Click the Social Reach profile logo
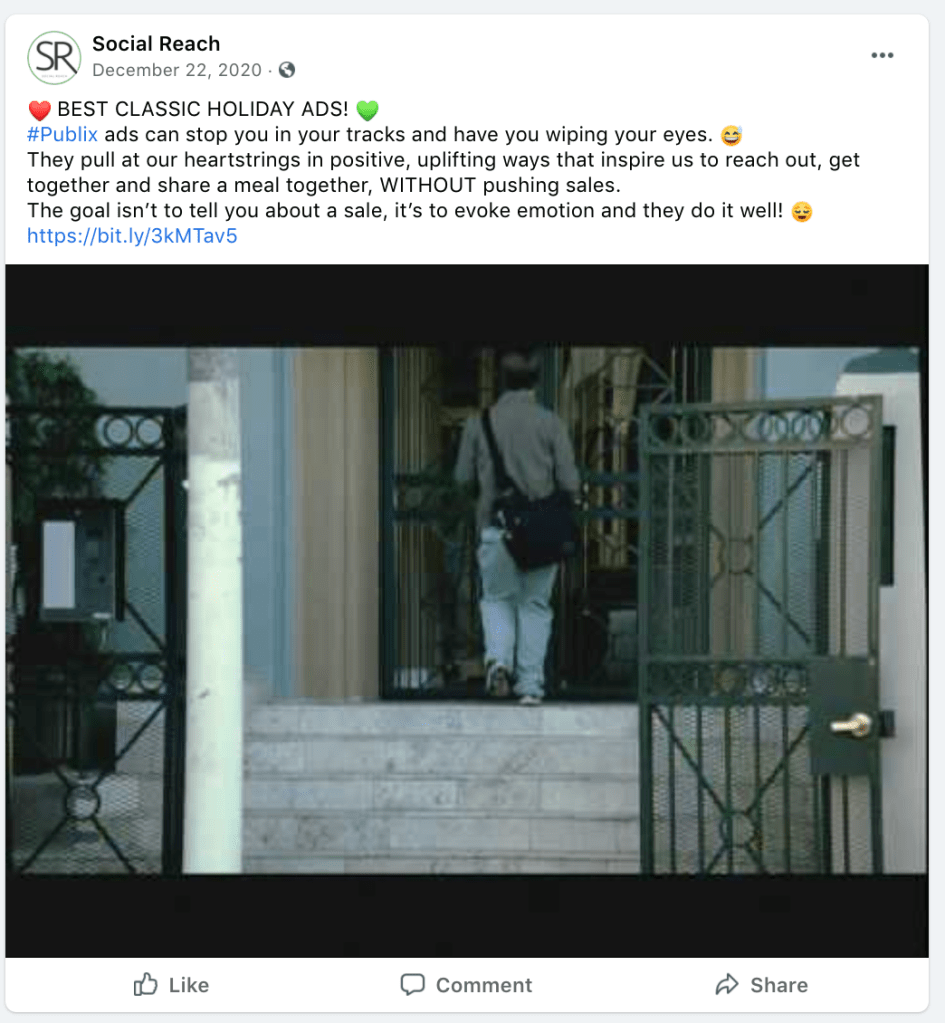 pos(54,57)
